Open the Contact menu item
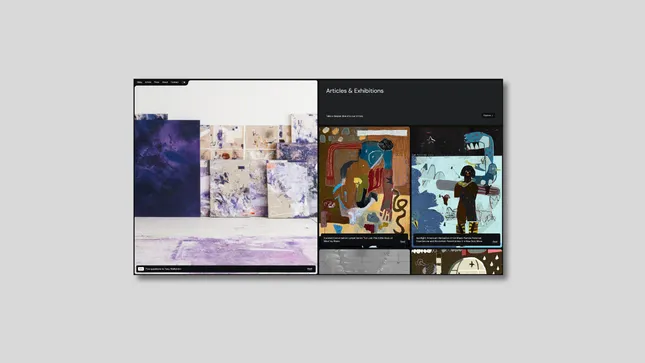This screenshot has height=363, width=645. [175, 82]
